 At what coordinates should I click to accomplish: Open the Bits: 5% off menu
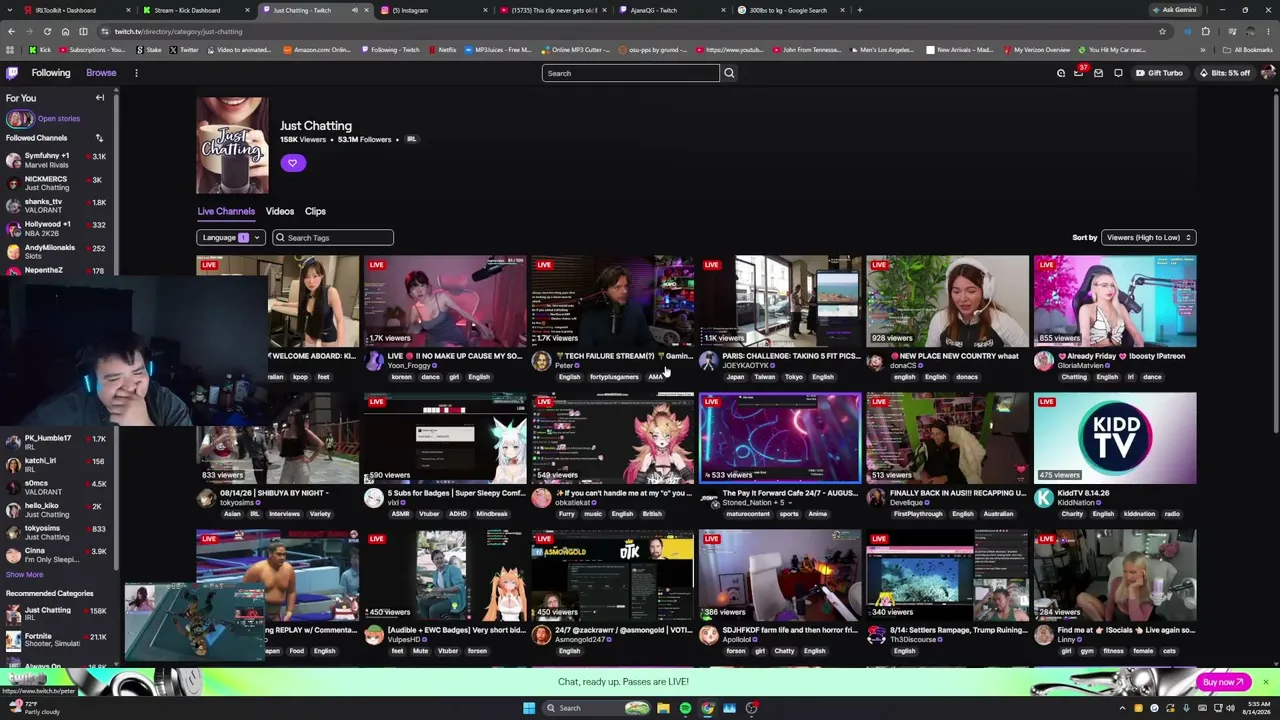[x=1224, y=73]
